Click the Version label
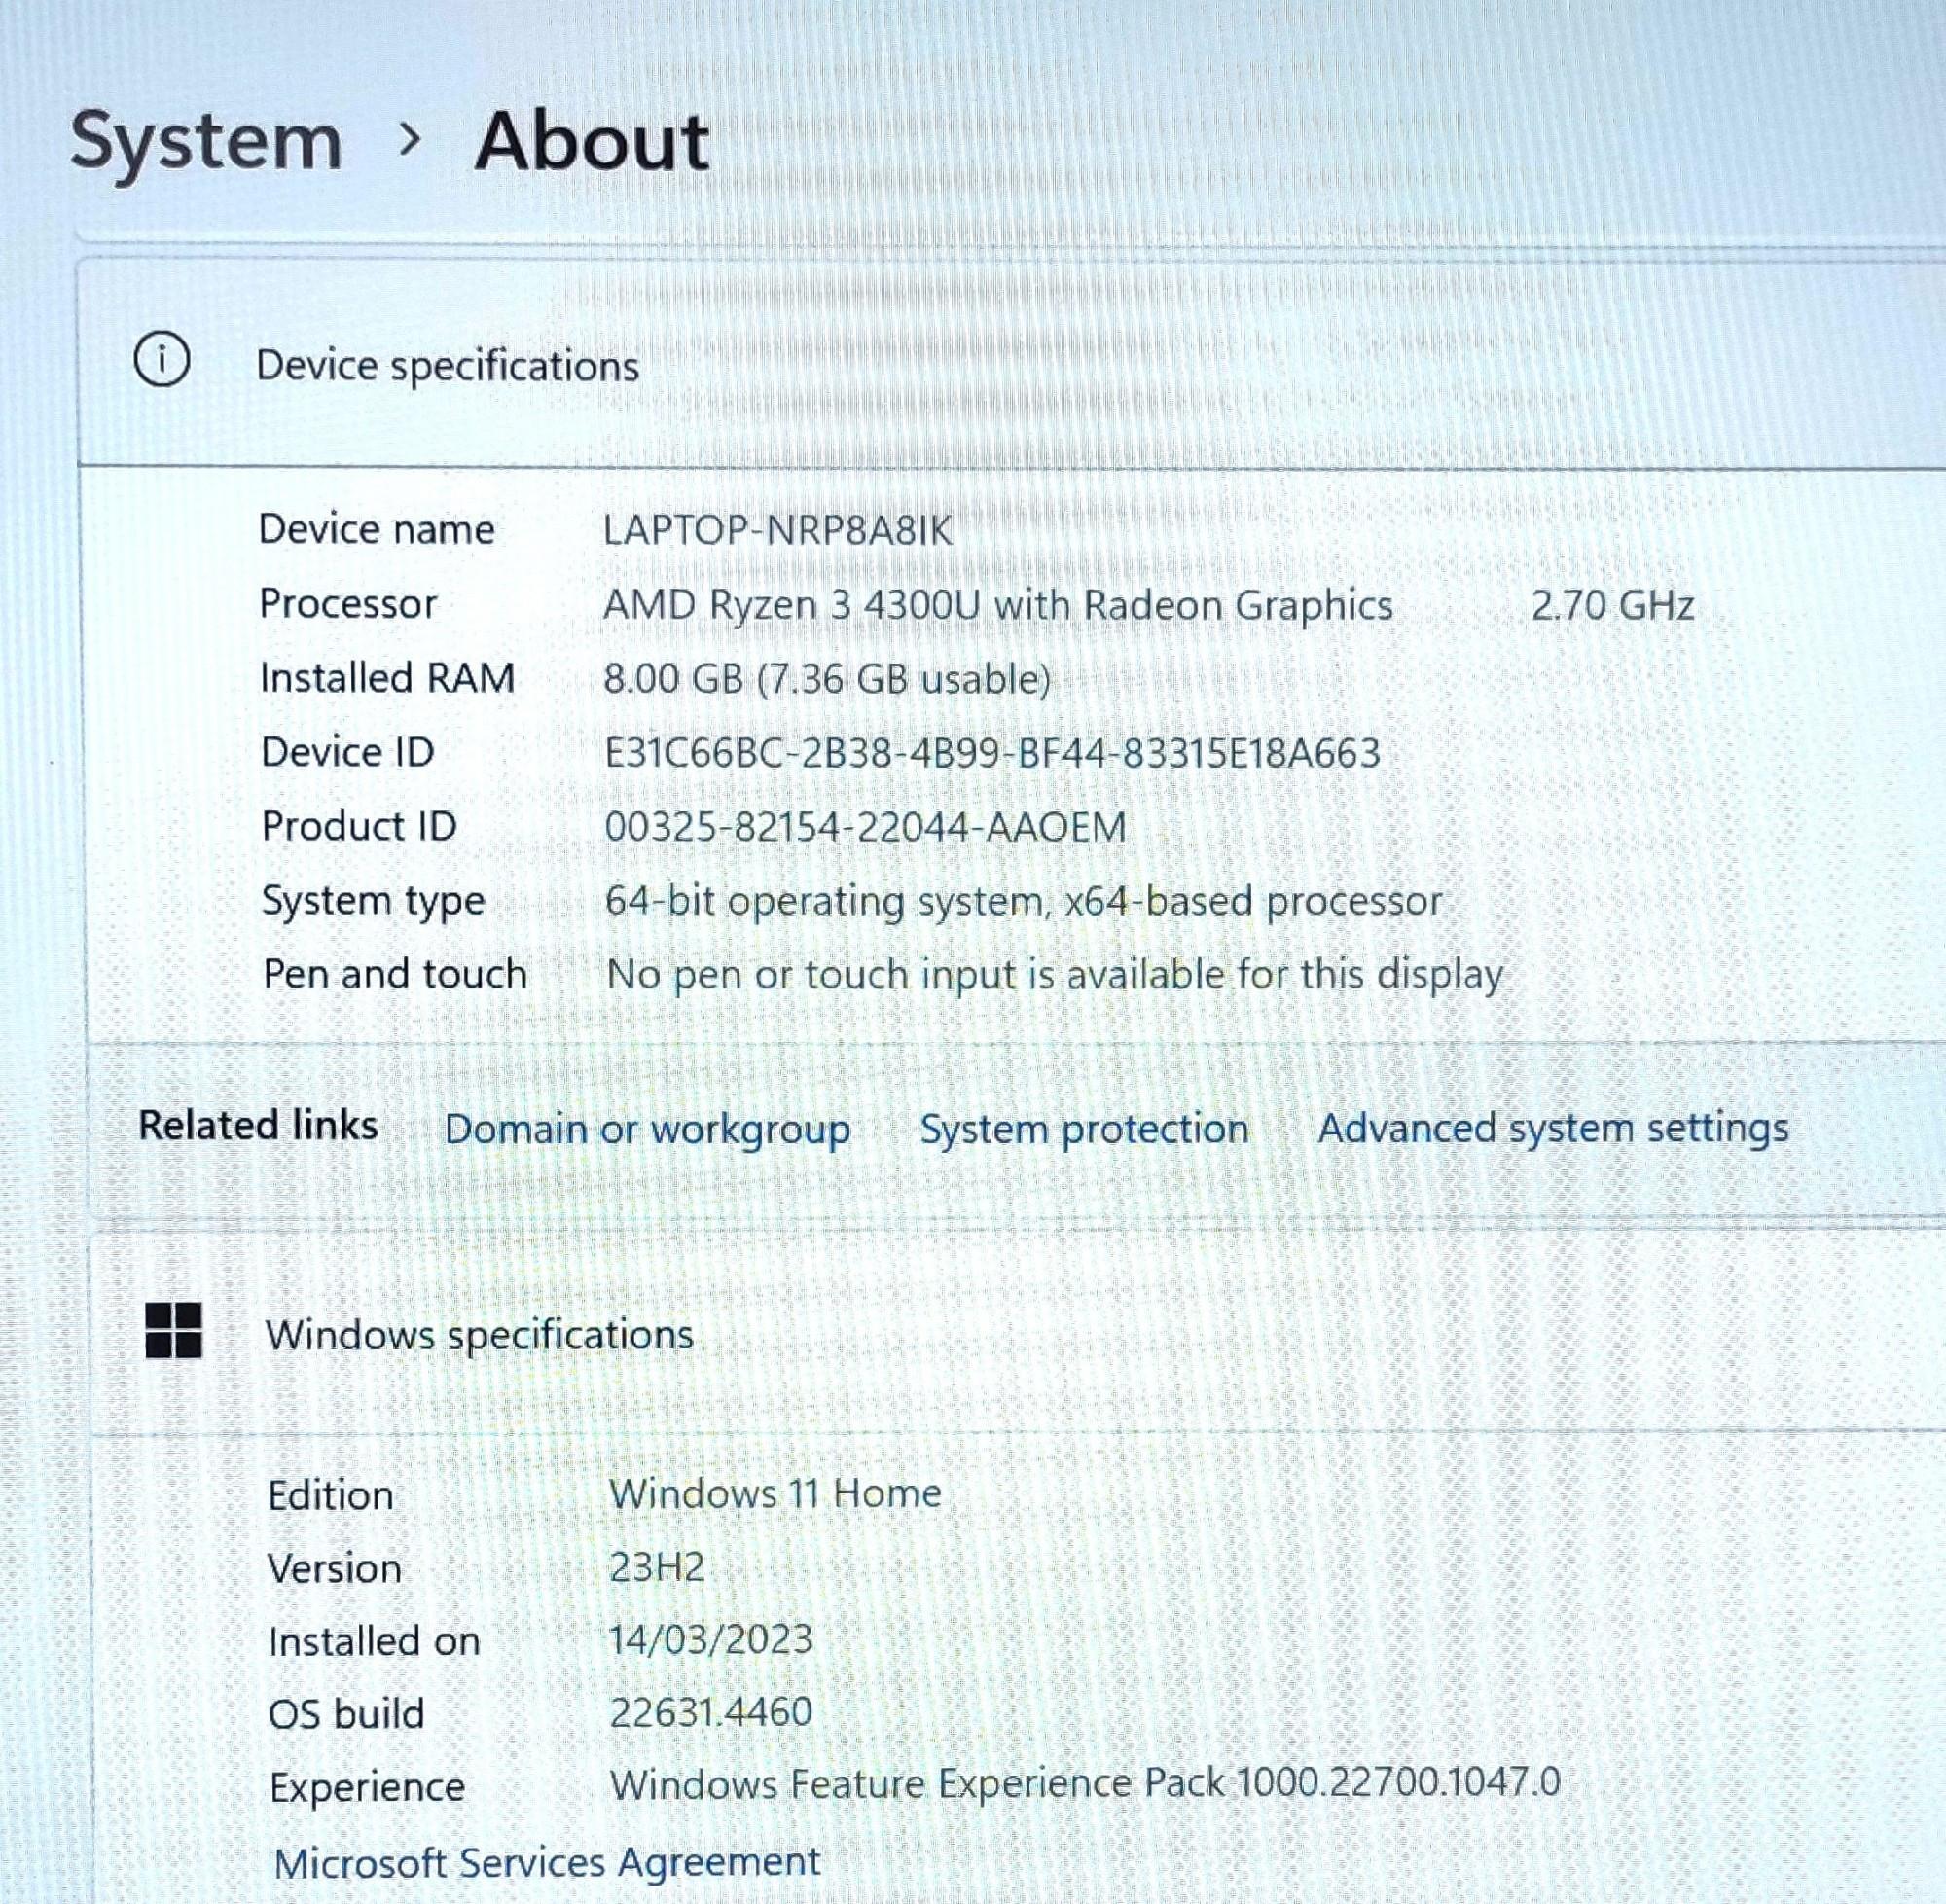This screenshot has height=1904, width=1946. (335, 1568)
